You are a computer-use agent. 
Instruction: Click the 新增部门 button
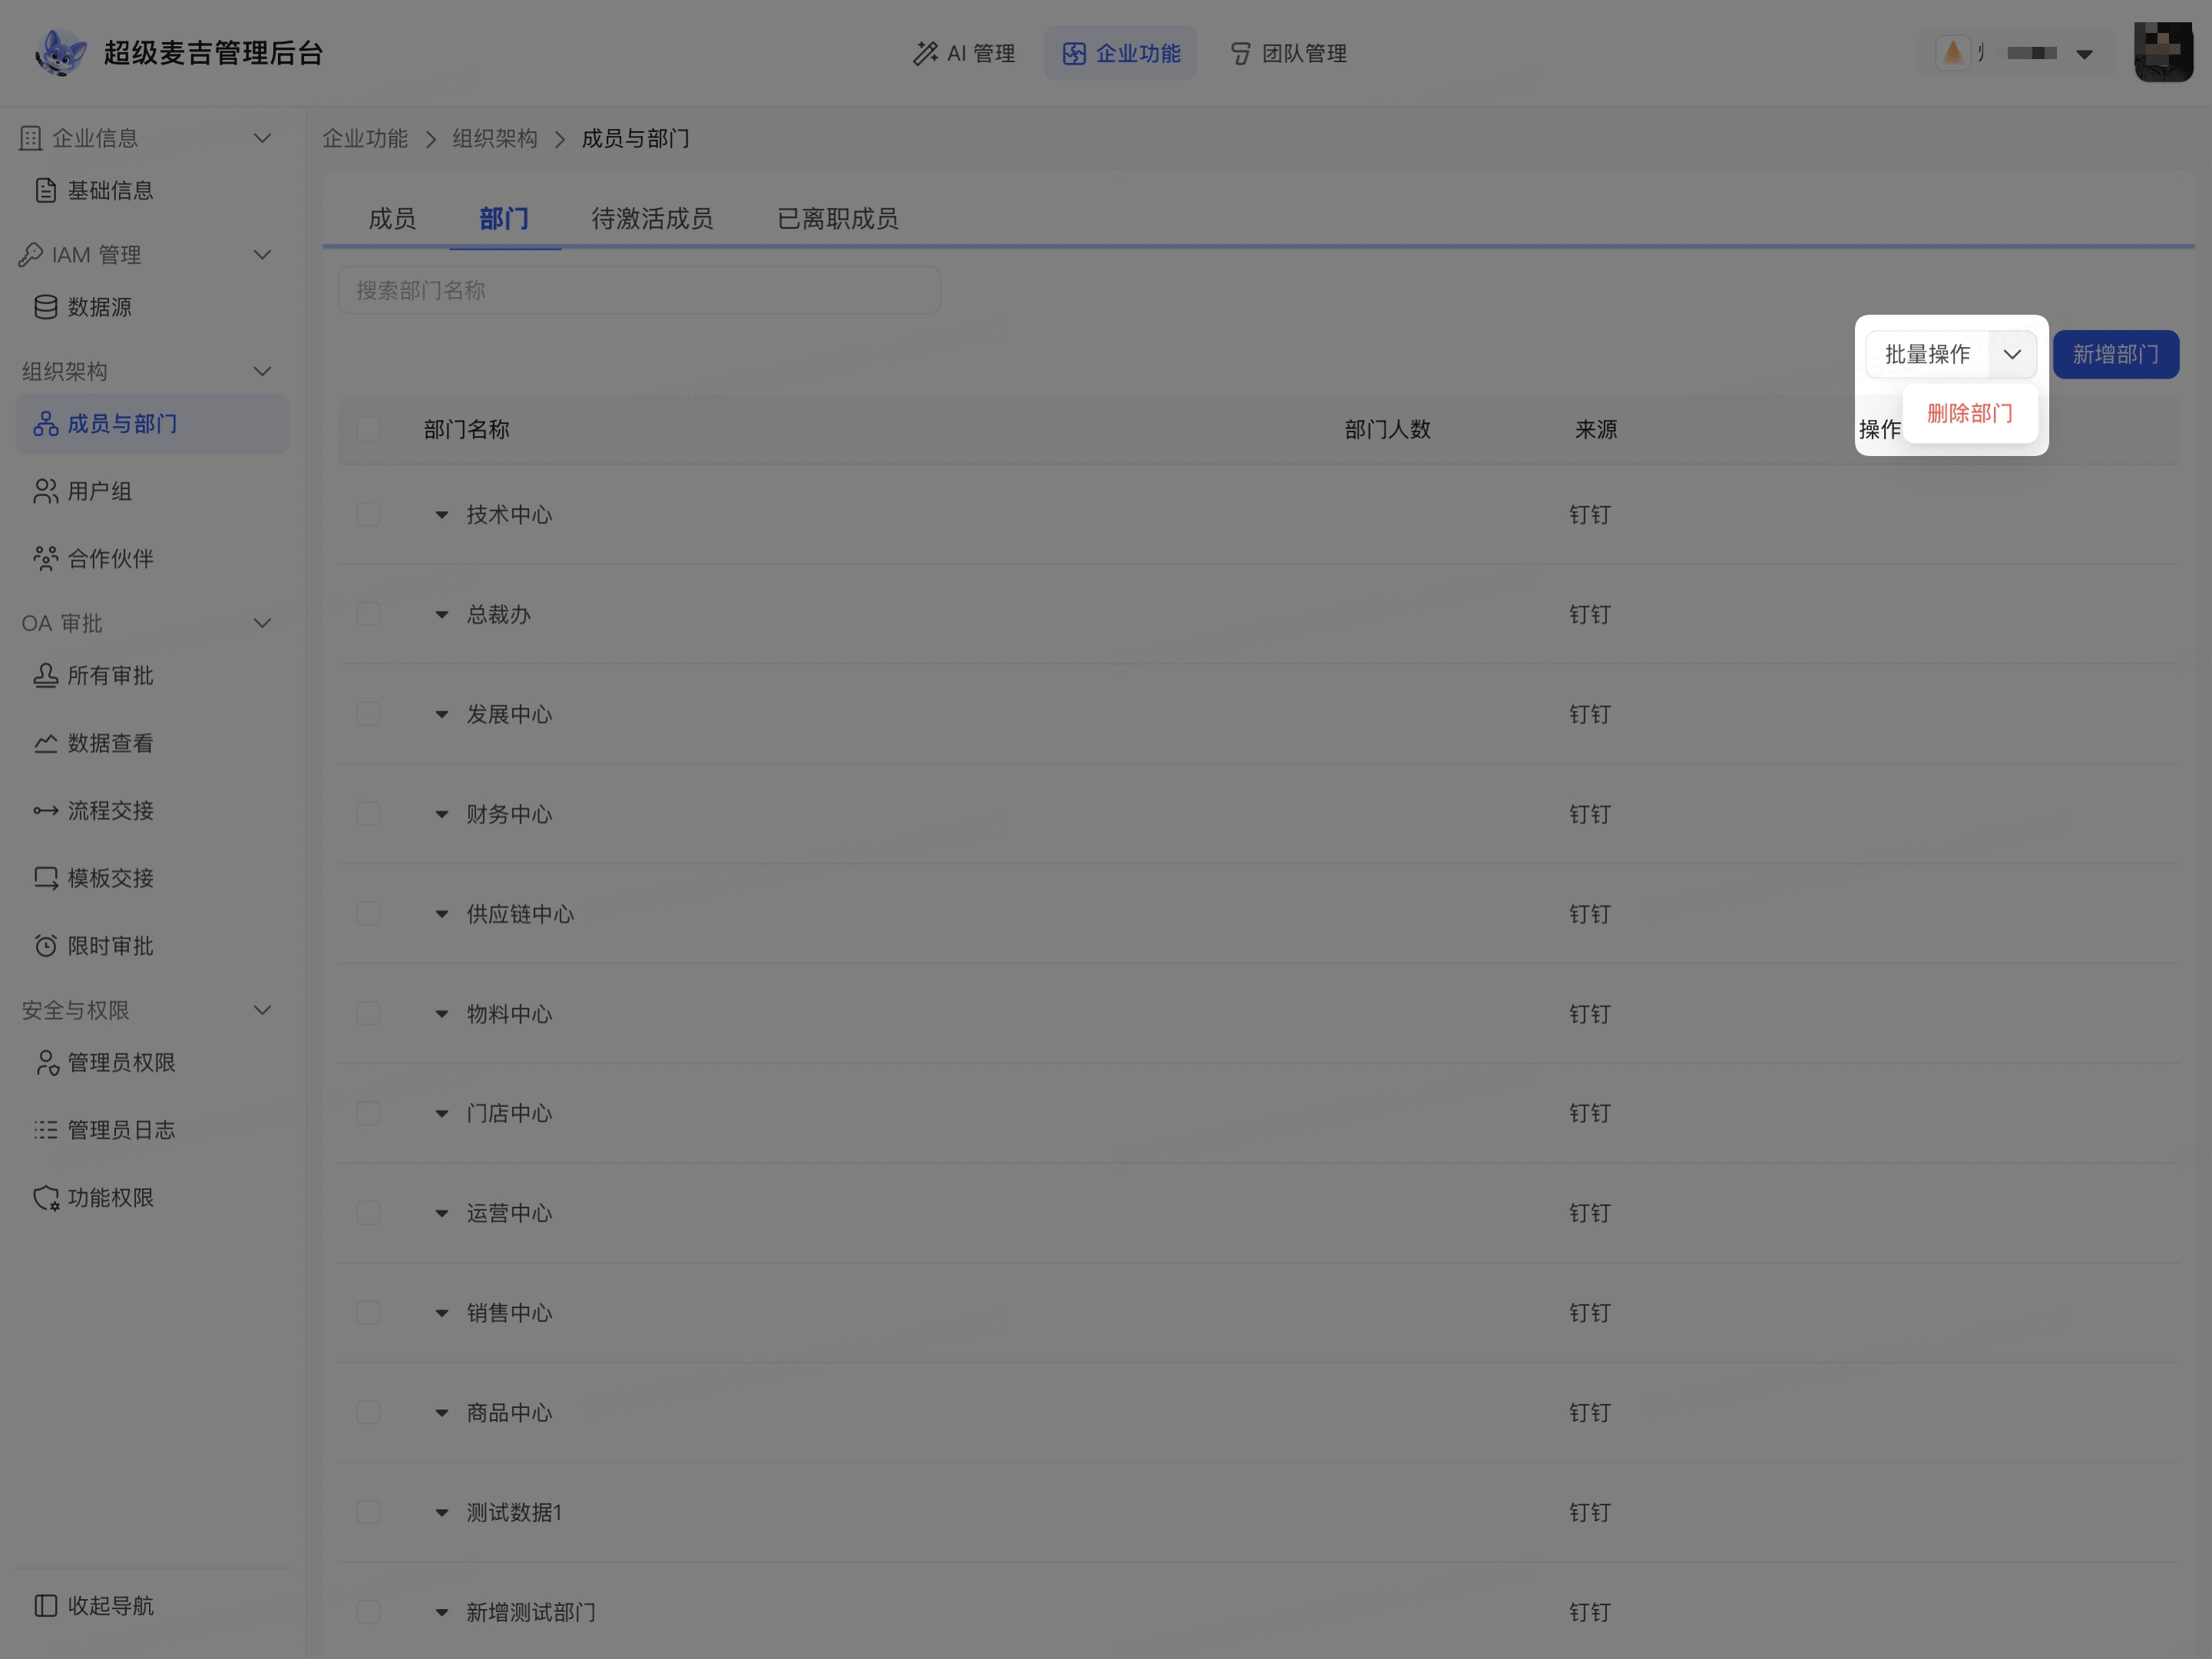[x=2116, y=354]
